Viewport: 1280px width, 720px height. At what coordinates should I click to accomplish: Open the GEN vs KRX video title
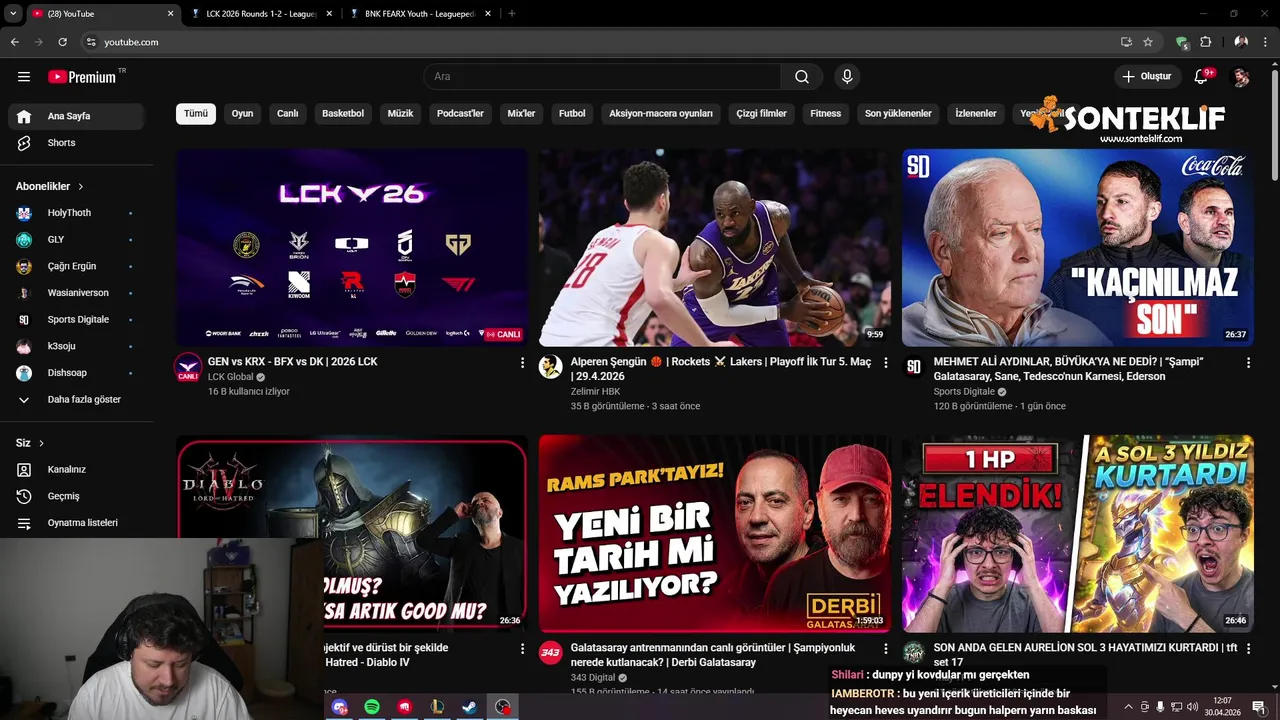pos(292,362)
